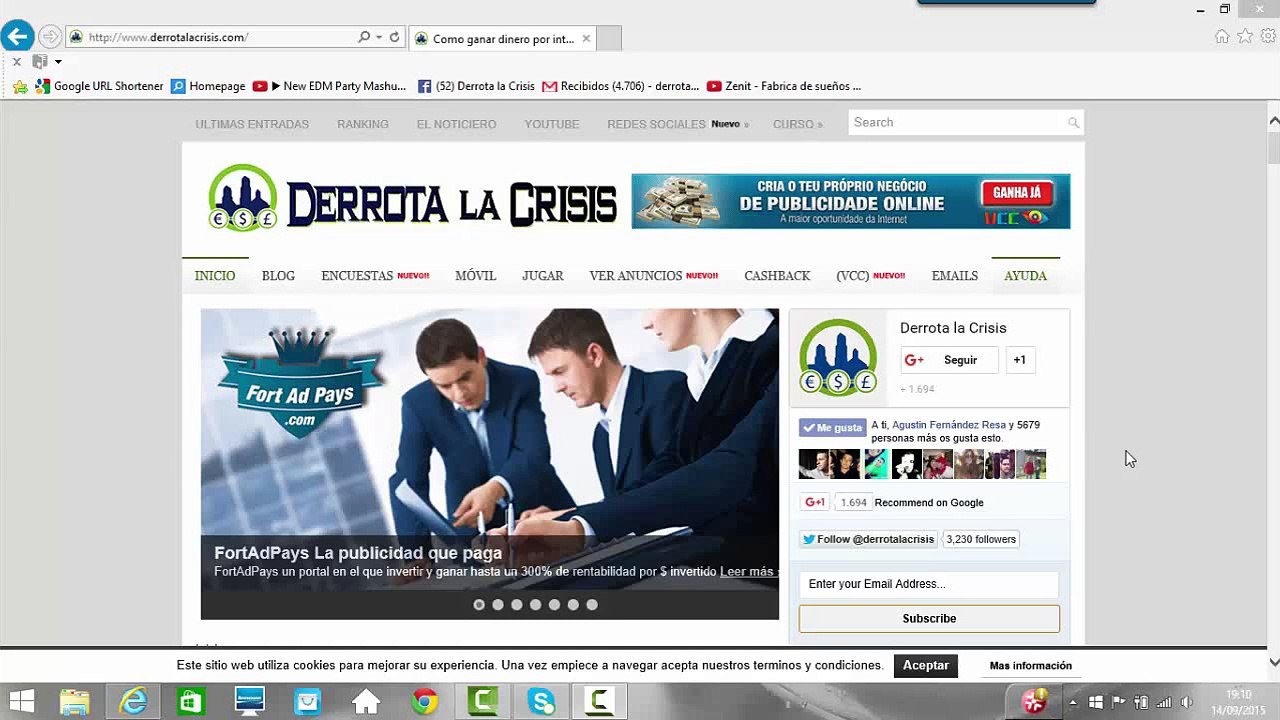Click the Leer más link in slider
Image resolution: width=1280 pixels, height=720 pixels.
748,572
